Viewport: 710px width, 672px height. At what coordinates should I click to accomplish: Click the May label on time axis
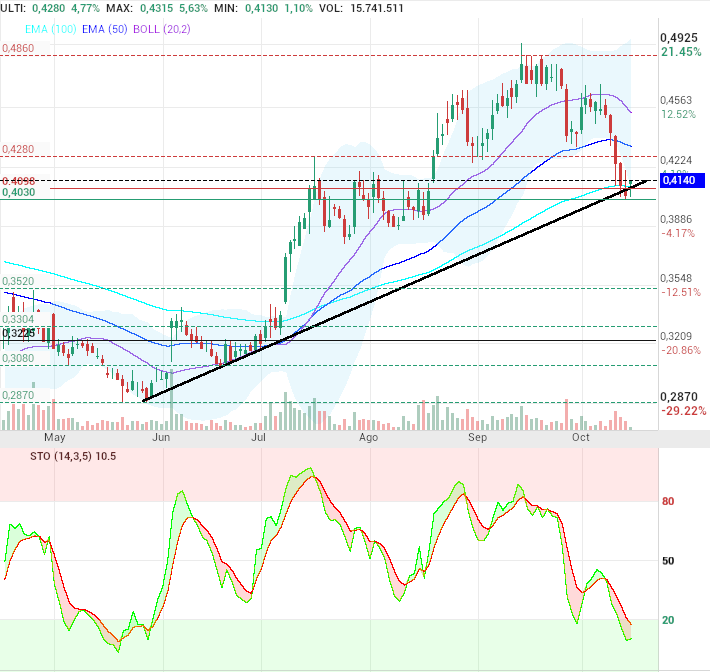coord(54,438)
